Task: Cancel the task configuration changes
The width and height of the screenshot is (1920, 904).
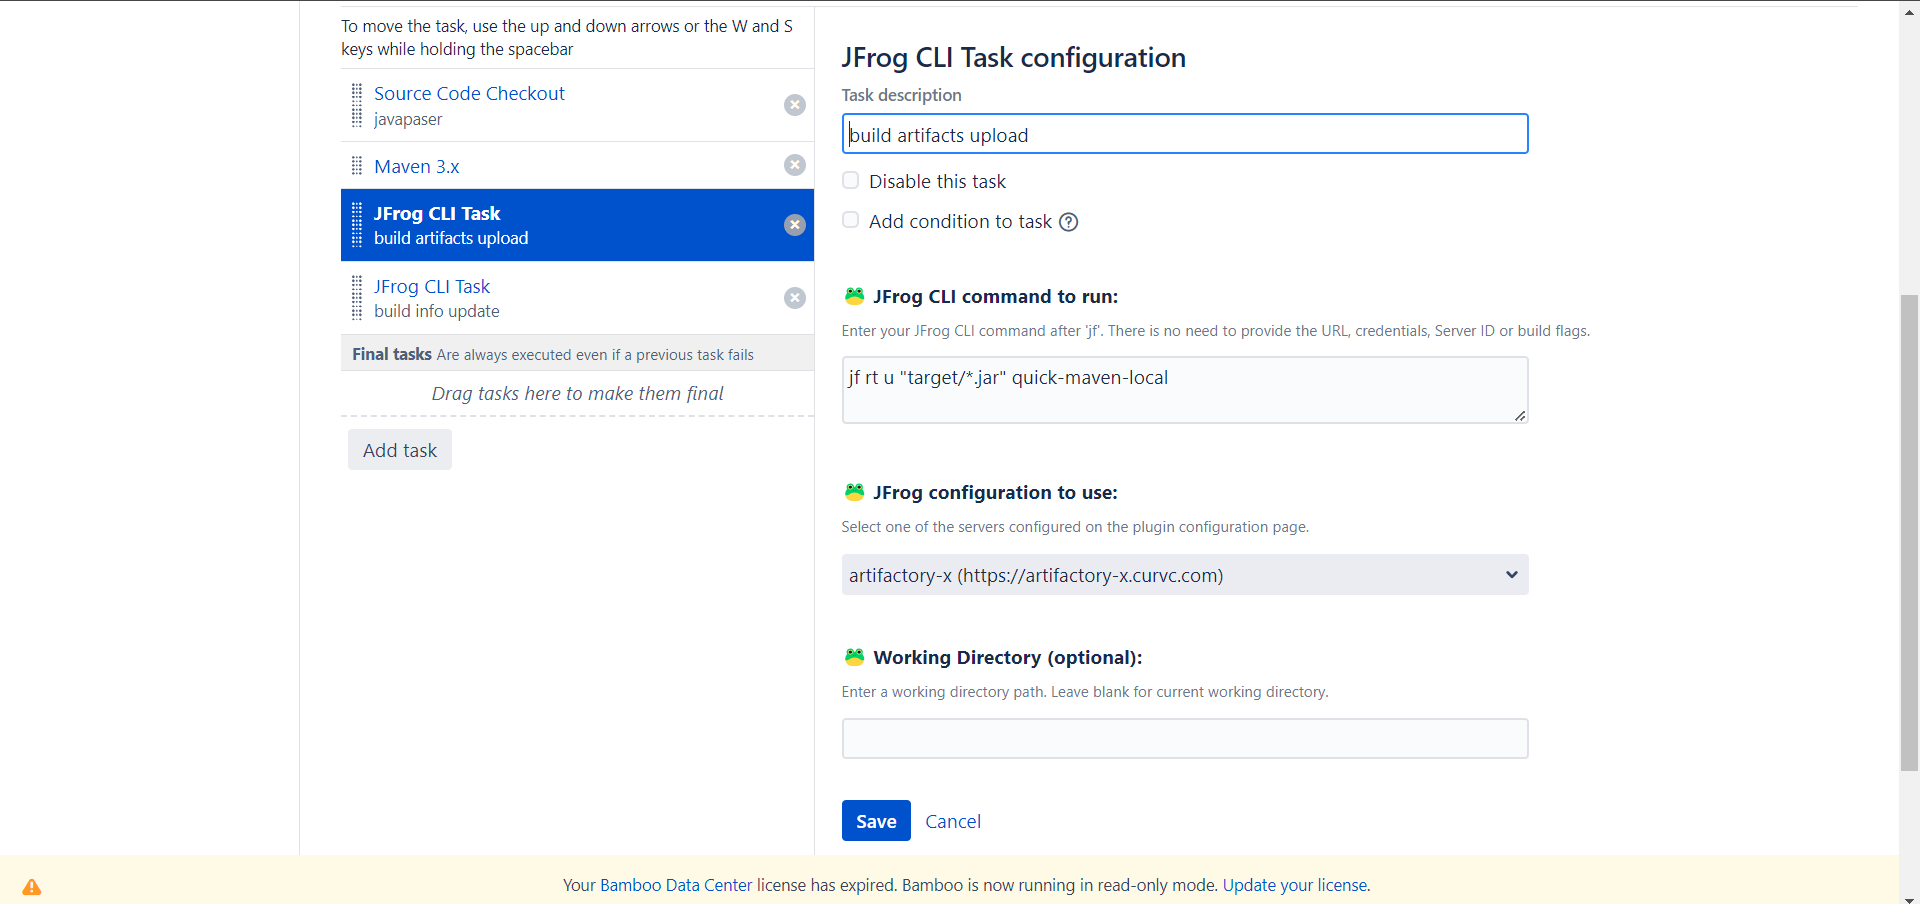Action: [953, 821]
